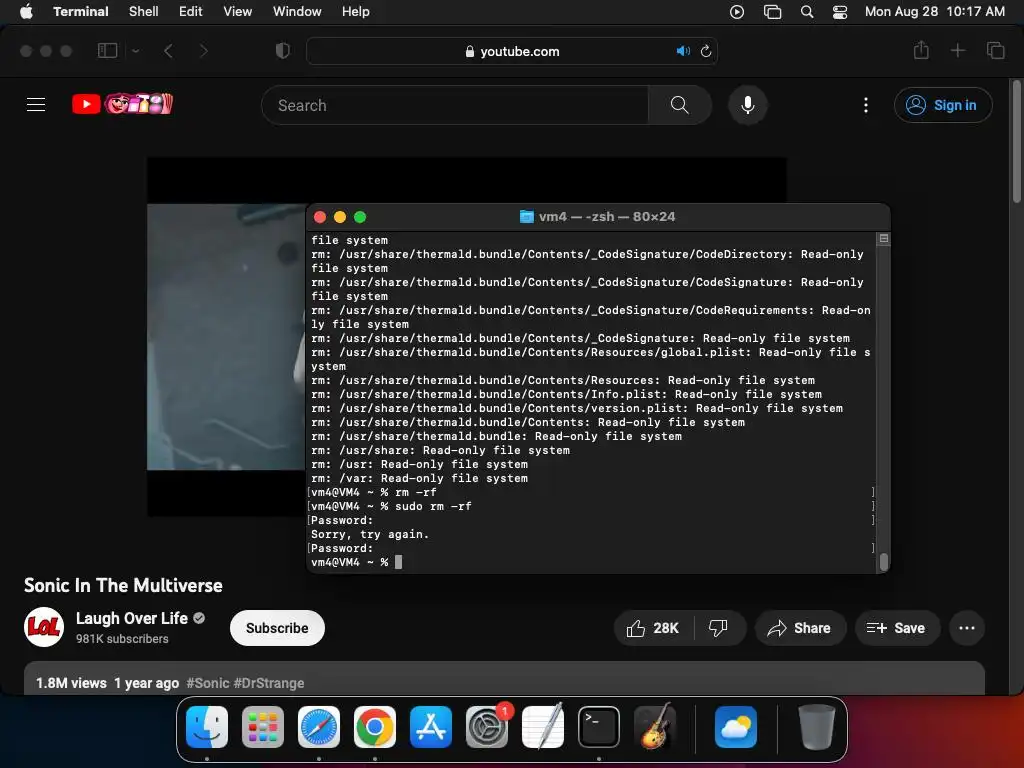Image resolution: width=1024 pixels, height=768 pixels.
Task: Open Launchpad from the Dock
Action: (263, 727)
